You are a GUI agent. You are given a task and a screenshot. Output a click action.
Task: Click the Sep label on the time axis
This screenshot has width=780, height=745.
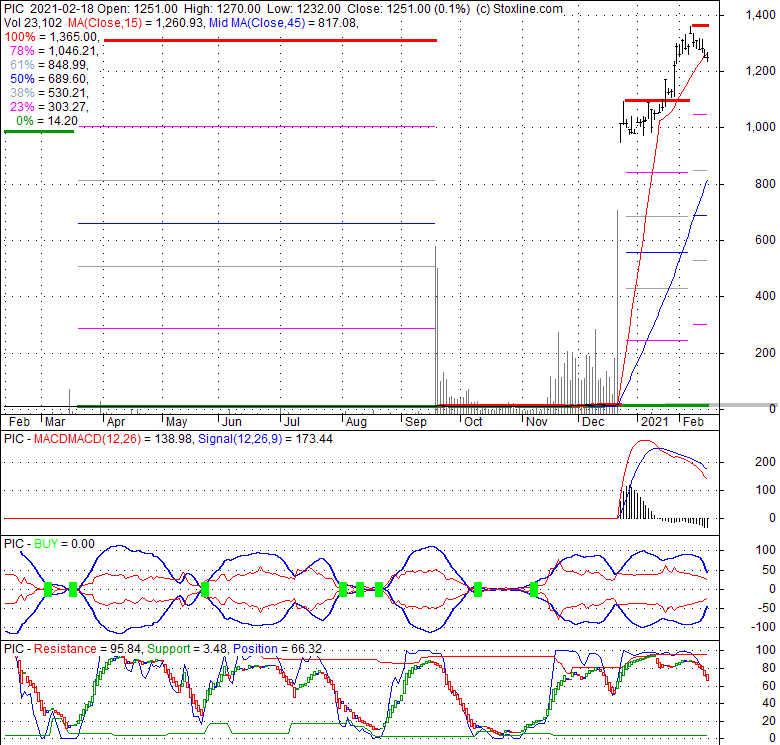point(416,422)
